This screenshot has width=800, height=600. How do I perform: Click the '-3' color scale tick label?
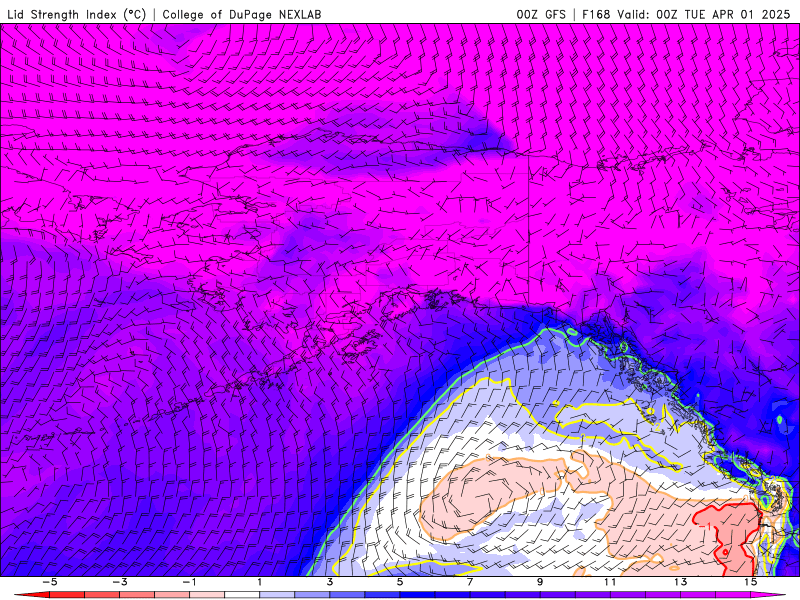[x=119, y=582]
